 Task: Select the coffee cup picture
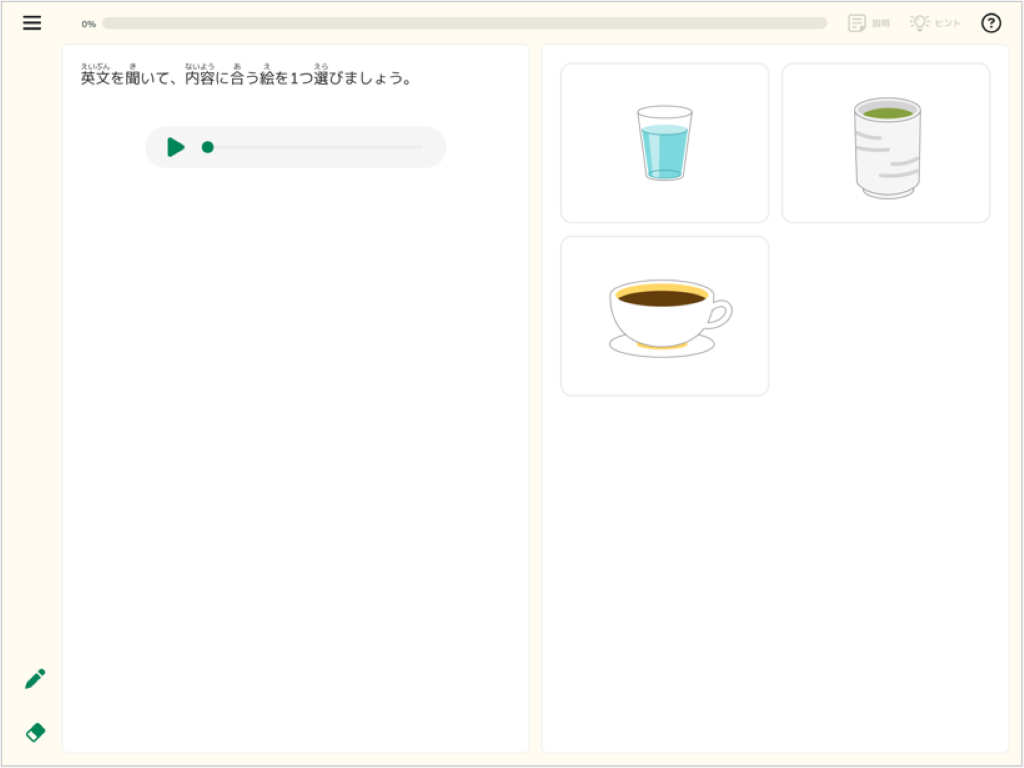click(664, 316)
